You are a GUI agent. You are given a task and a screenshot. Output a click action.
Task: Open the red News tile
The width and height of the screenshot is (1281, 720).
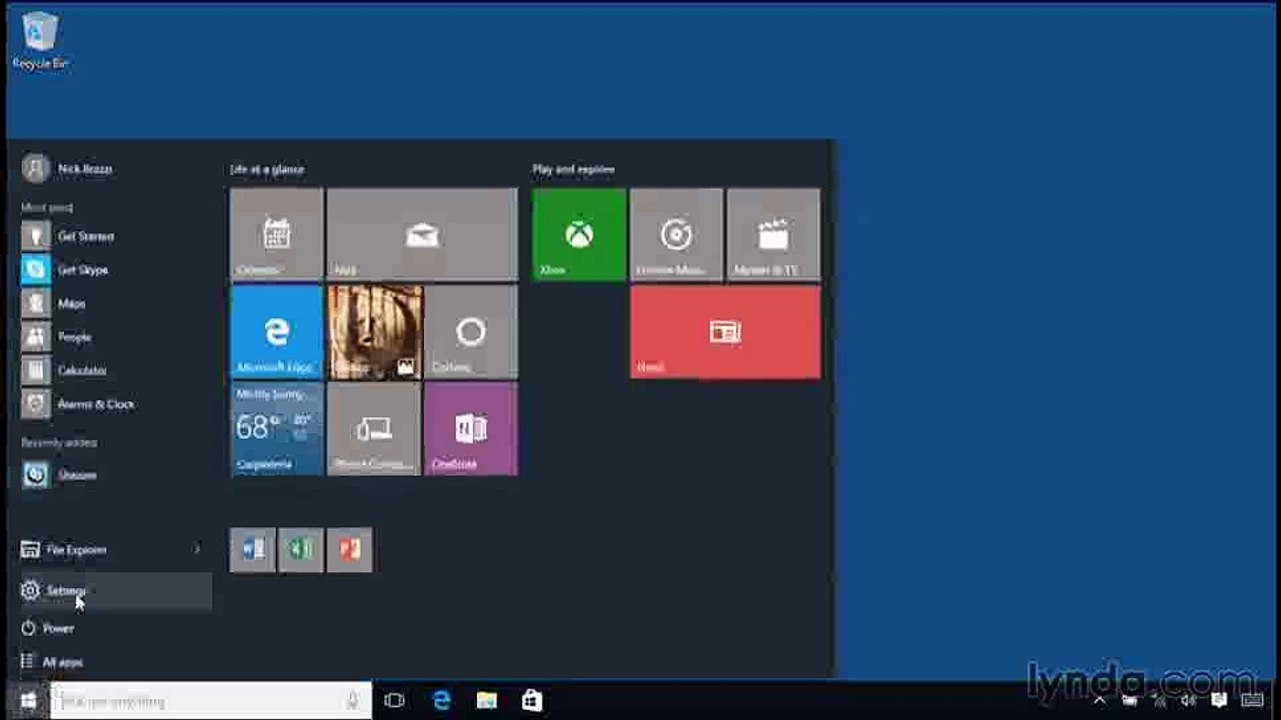[x=725, y=332]
